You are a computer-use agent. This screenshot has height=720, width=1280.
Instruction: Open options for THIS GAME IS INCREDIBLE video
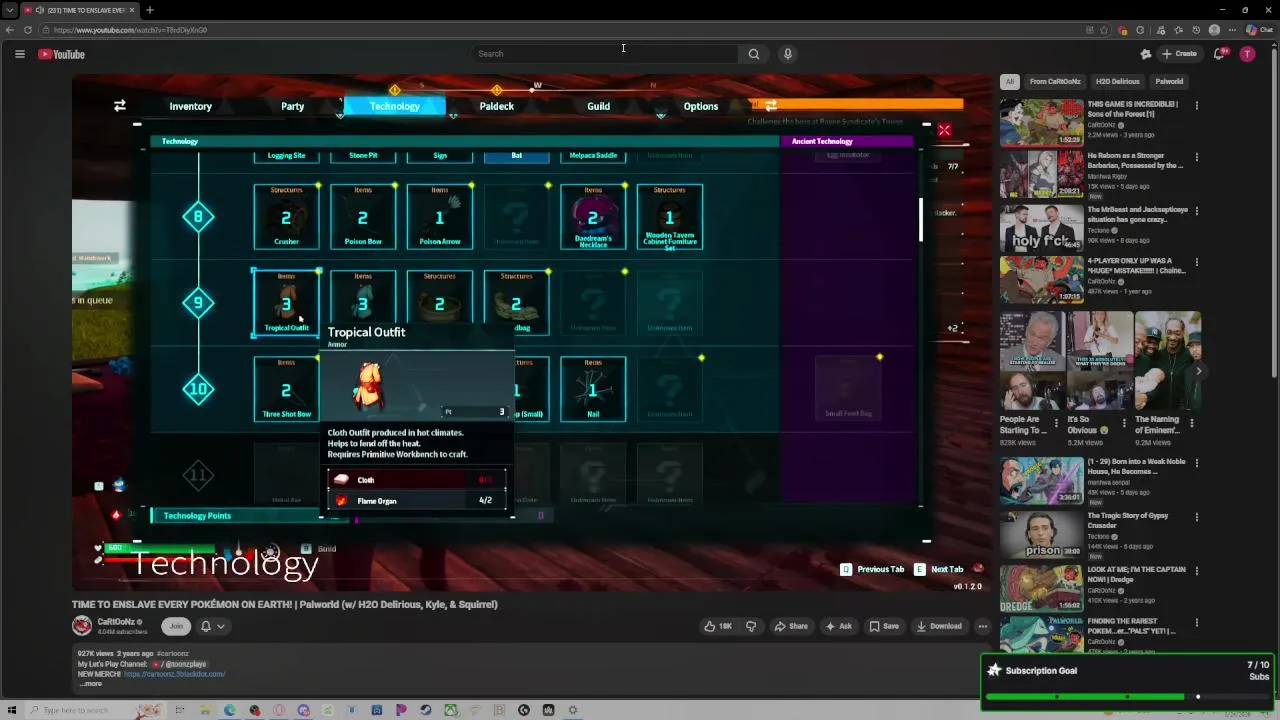point(1196,105)
